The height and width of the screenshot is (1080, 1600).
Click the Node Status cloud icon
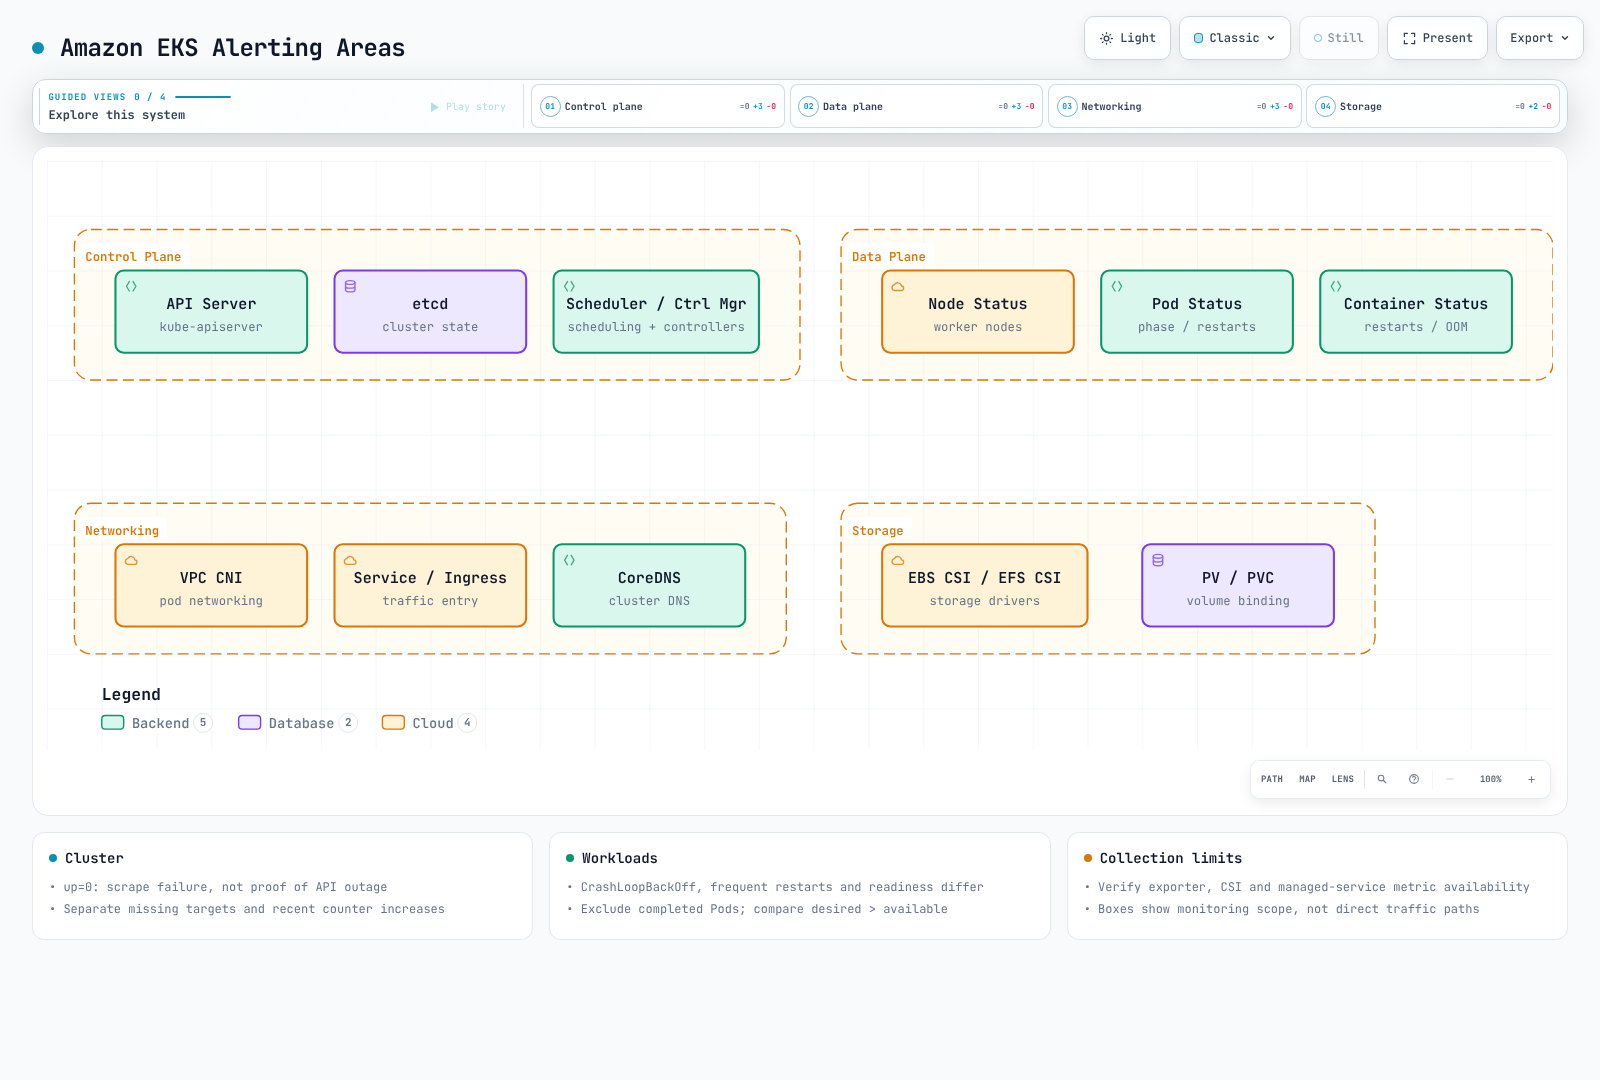(898, 286)
